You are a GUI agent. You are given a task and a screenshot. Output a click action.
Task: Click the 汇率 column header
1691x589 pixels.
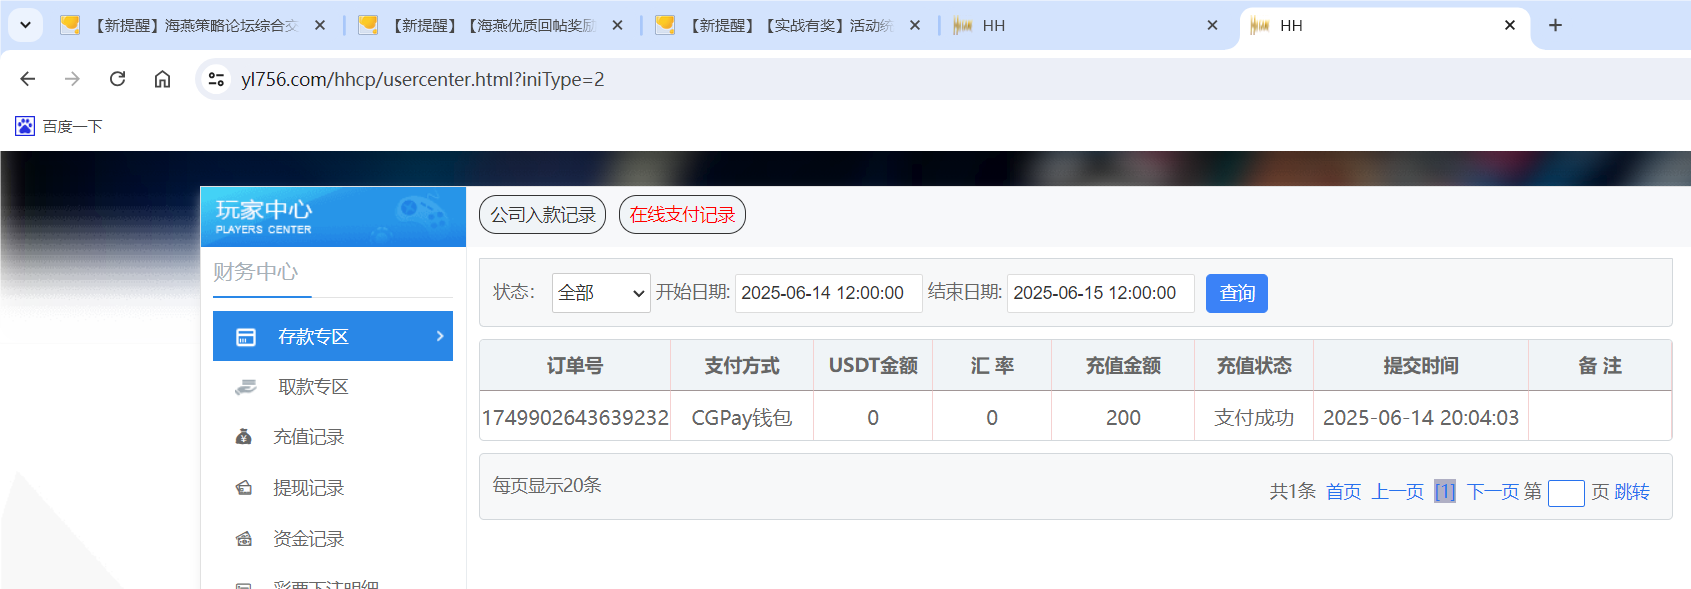point(992,365)
